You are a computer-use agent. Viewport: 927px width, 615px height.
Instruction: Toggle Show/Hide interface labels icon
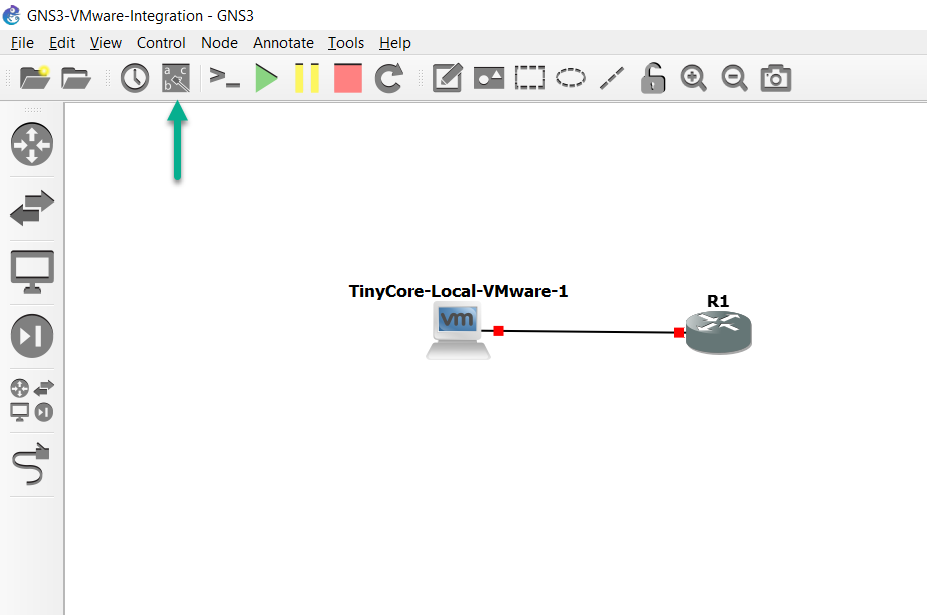pos(176,78)
